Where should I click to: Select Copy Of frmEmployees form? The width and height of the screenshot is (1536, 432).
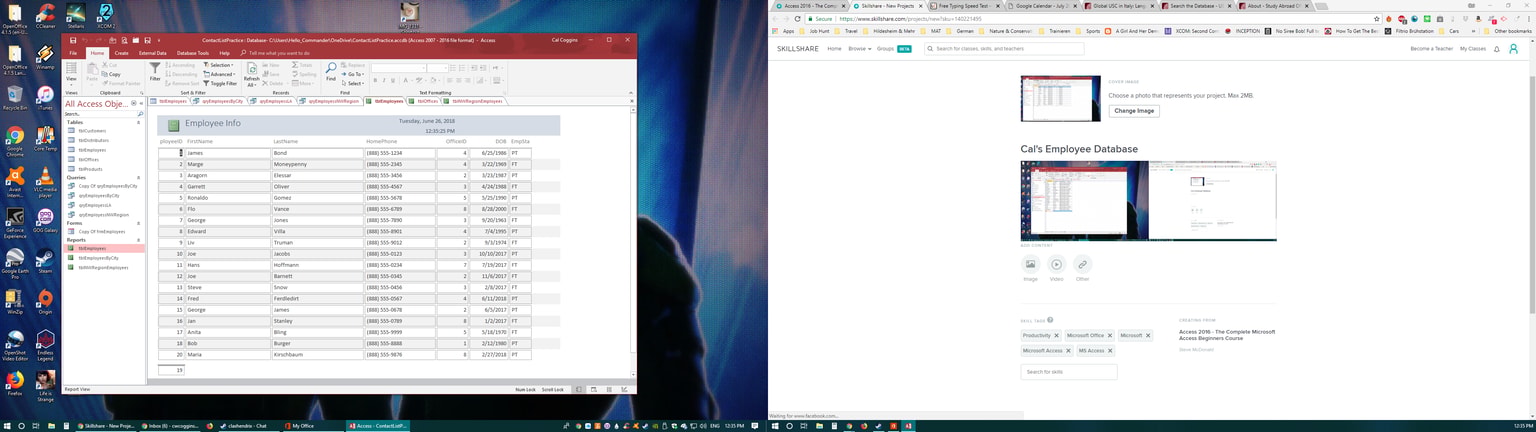point(101,231)
